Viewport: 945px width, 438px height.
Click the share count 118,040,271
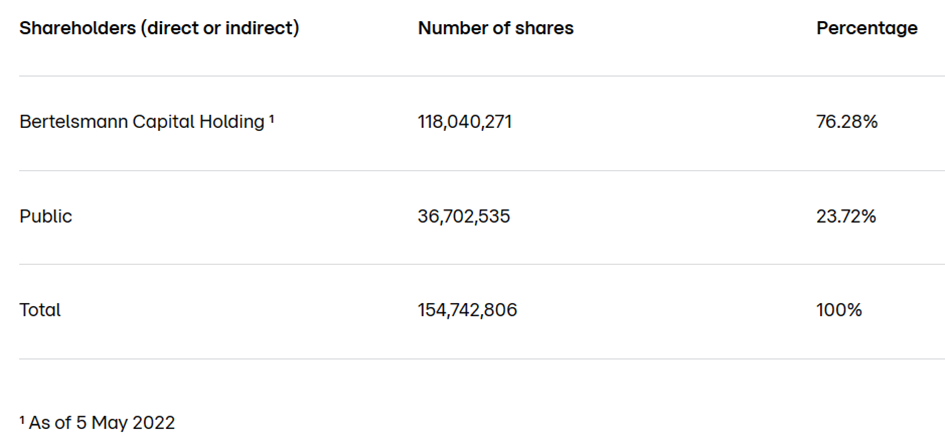[465, 122]
